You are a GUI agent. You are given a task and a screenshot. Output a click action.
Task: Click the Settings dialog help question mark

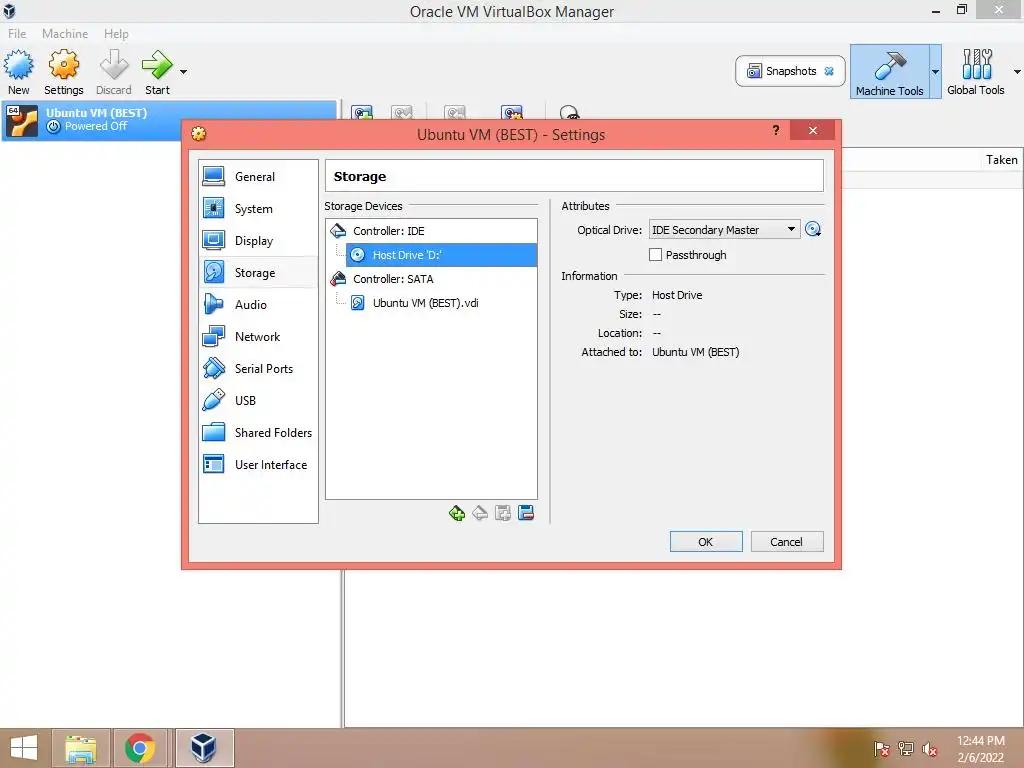pos(775,131)
